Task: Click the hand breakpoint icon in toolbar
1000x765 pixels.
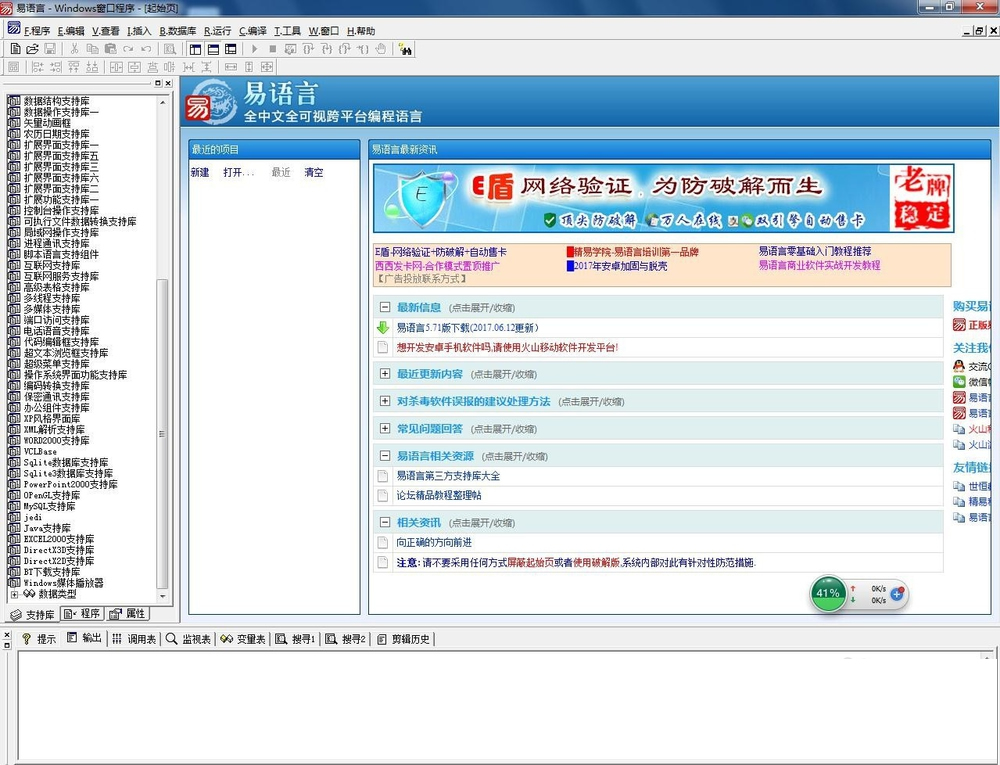Action: coord(381,48)
